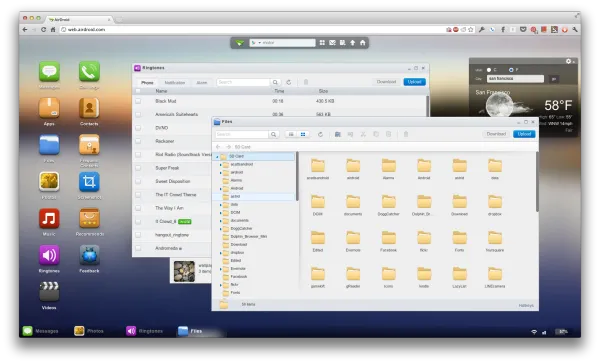
Task: Open the Recommends desktop icon
Action: click(89, 219)
